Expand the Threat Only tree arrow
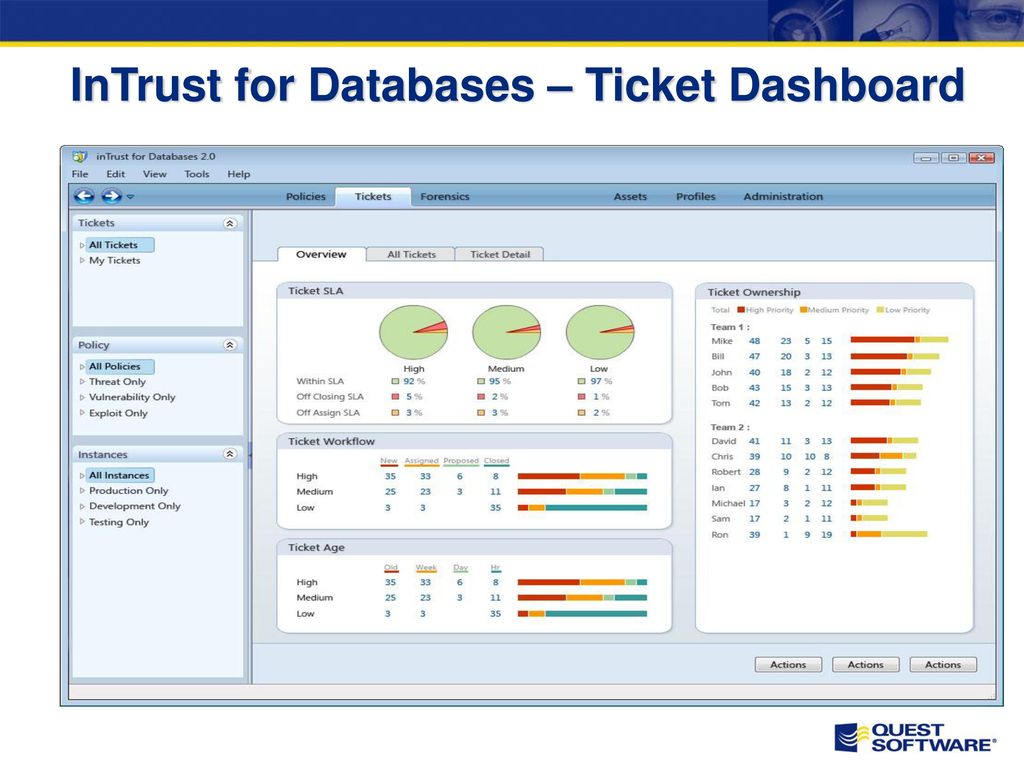This screenshot has width=1024, height=768. 82,381
